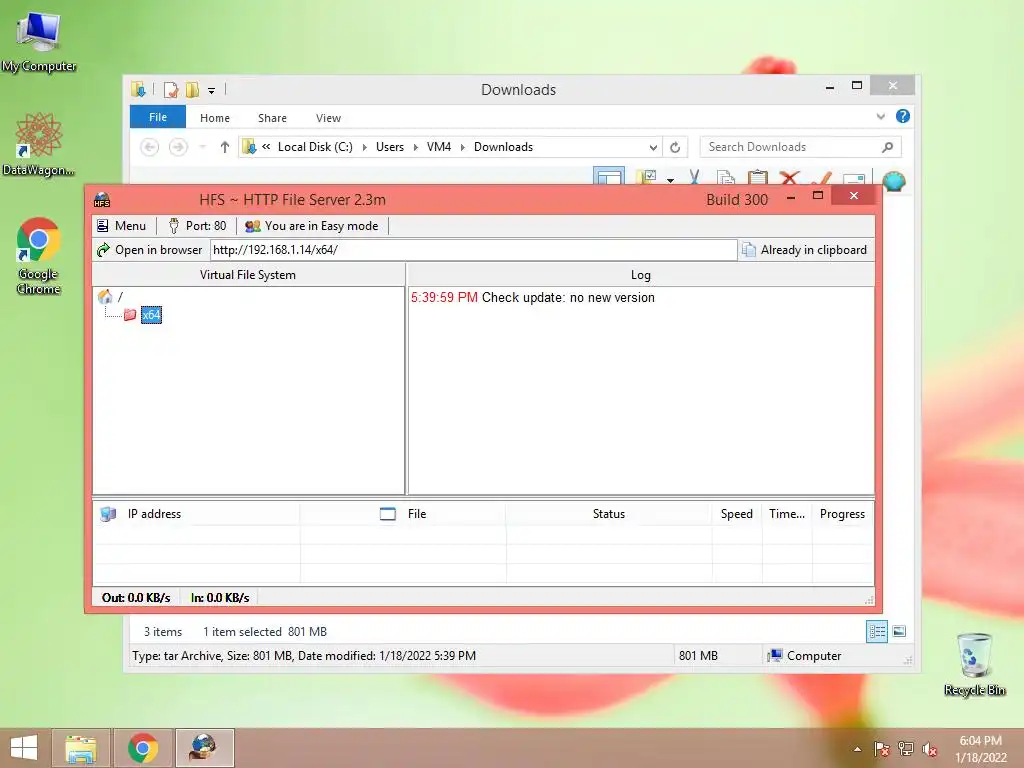
Task: Click the Time column header
Action: [x=787, y=514]
